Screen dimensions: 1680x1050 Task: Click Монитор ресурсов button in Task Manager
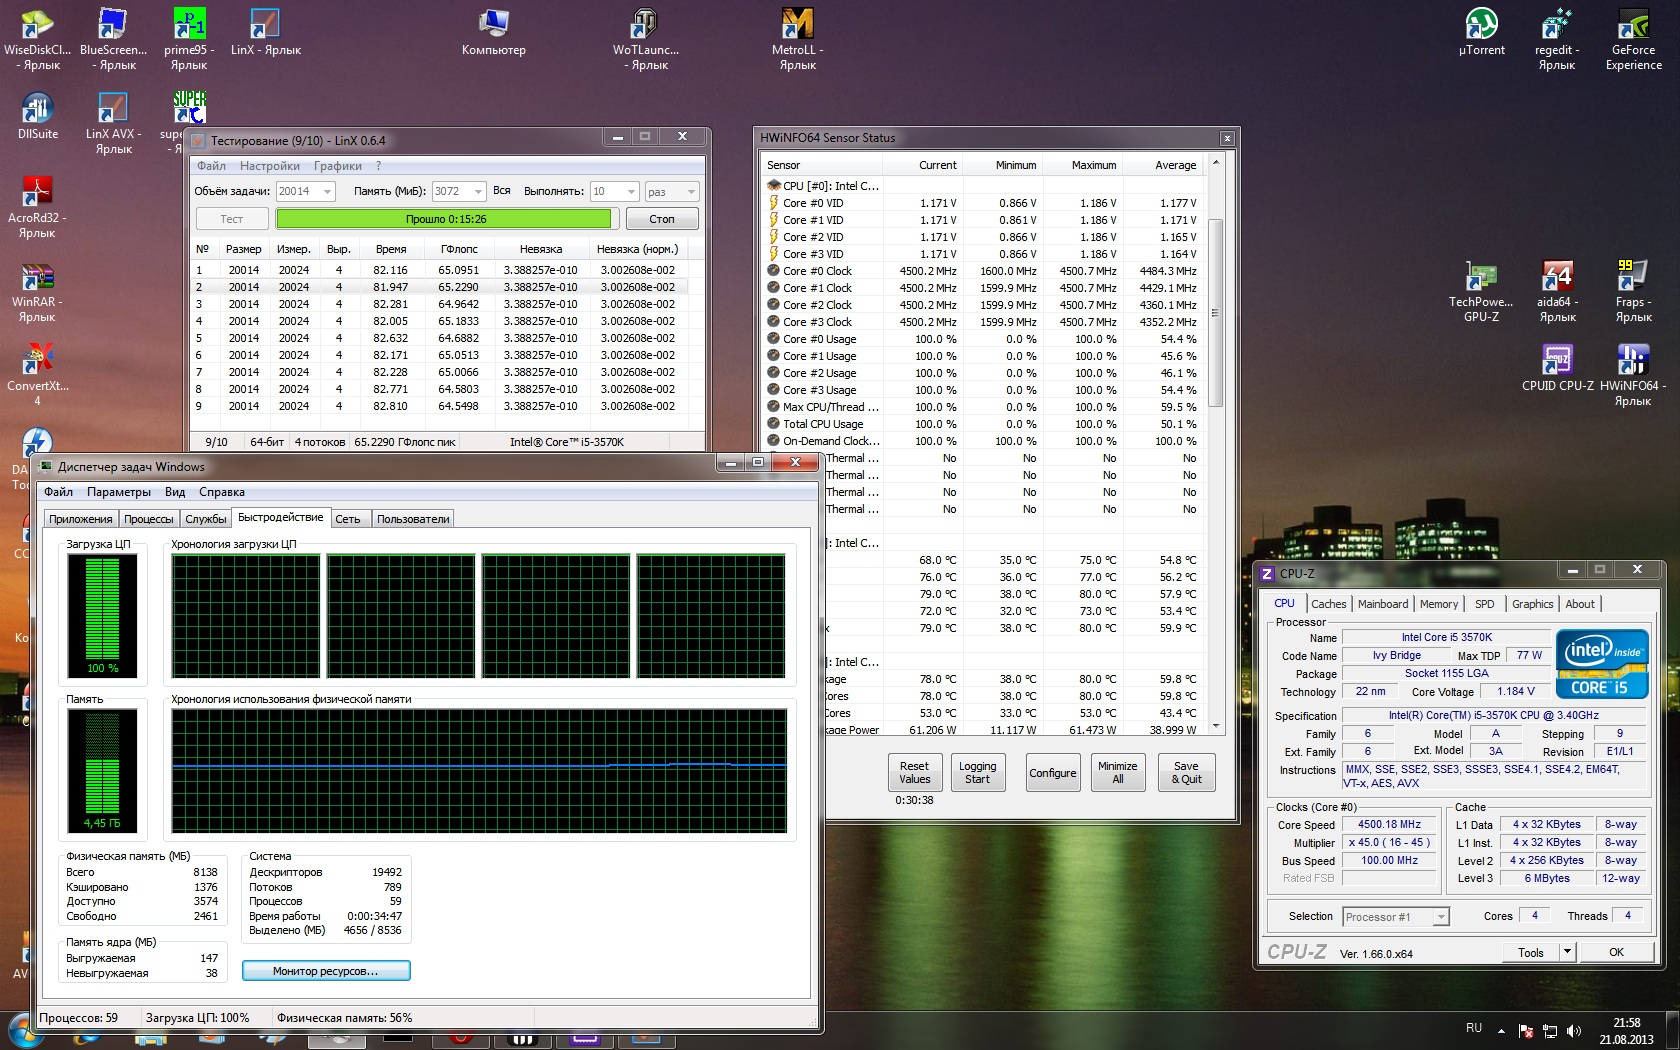tap(326, 971)
